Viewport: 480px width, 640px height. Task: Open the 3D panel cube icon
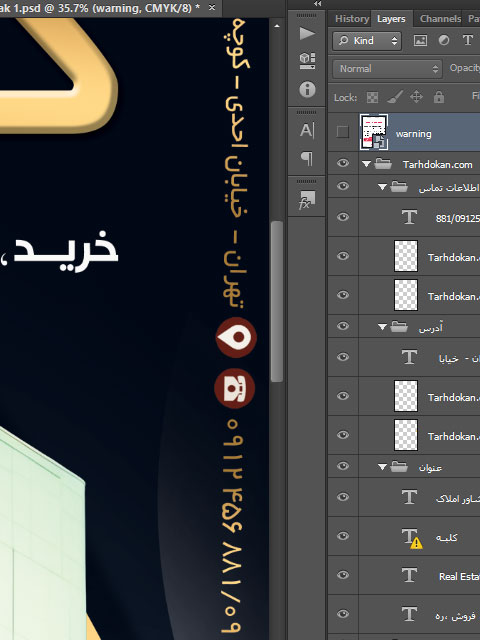[307, 61]
